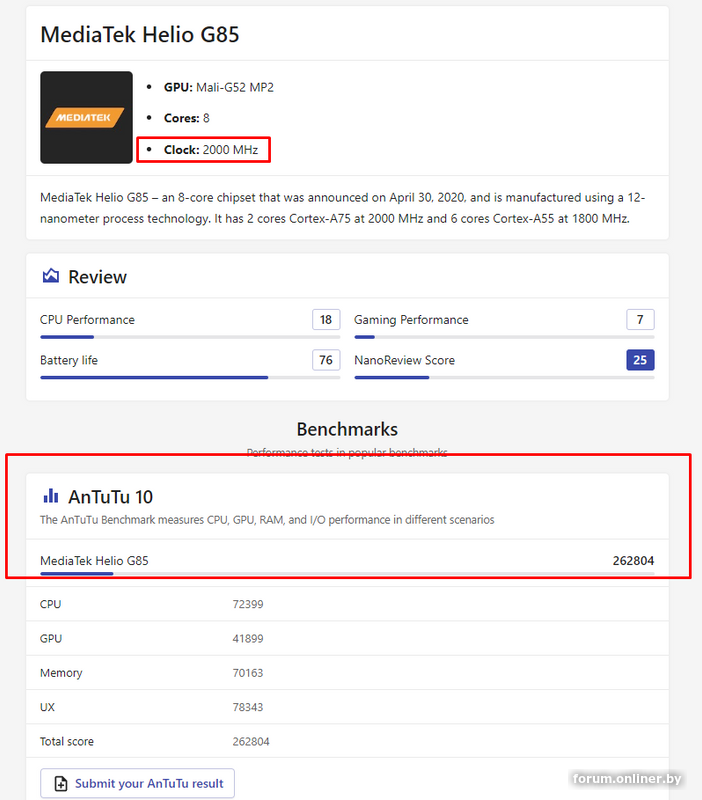Click the Clock: 2000 MHz spec line
Viewport: 702px width, 800px height.
coord(211,149)
